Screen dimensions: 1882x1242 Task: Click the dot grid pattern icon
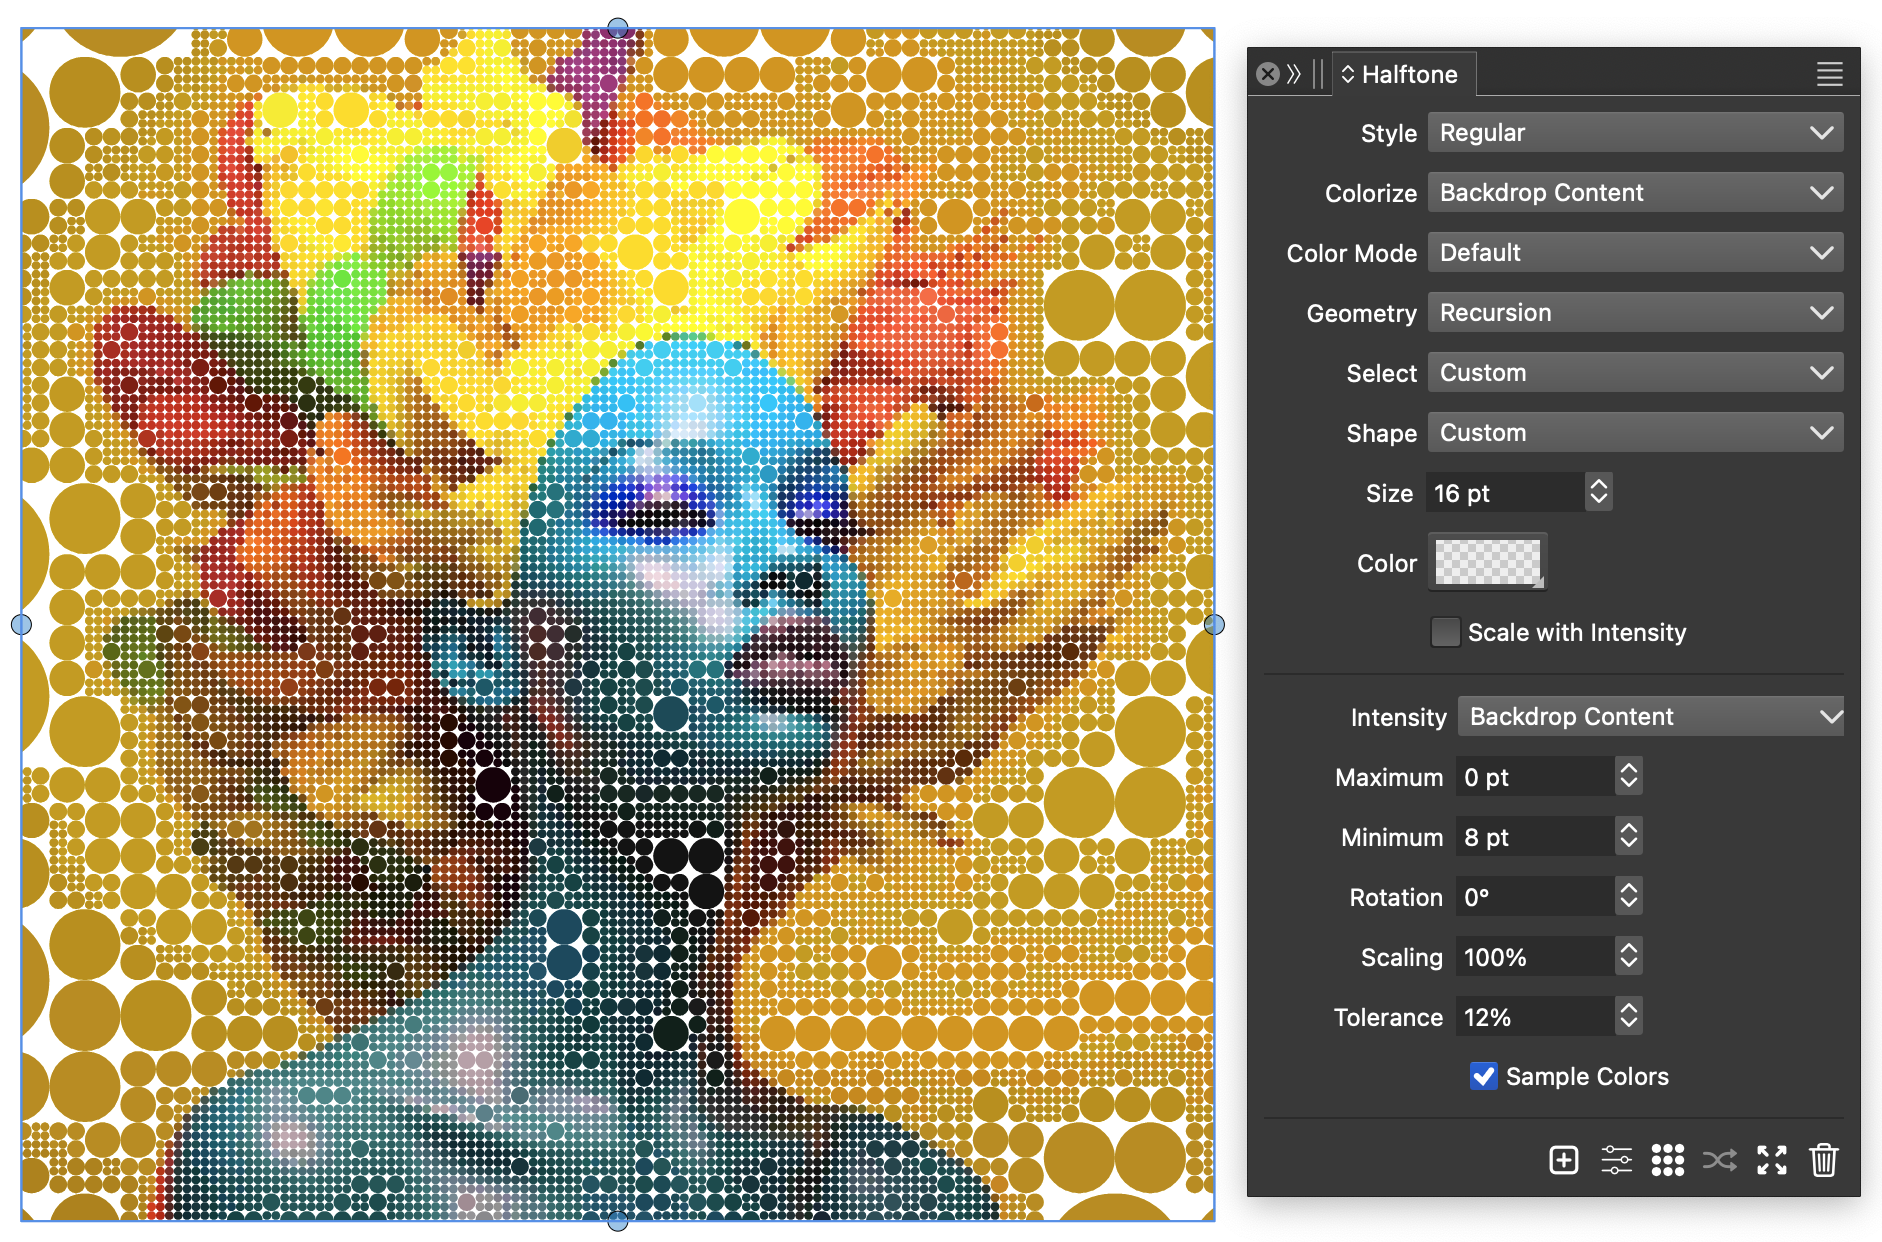click(x=1667, y=1160)
